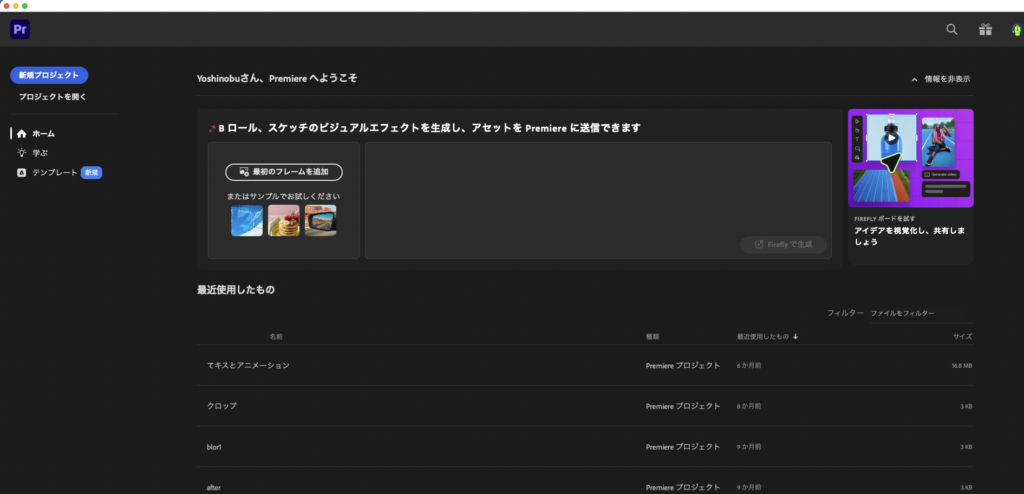
Task: Click the フィルター label
Action: (845, 314)
